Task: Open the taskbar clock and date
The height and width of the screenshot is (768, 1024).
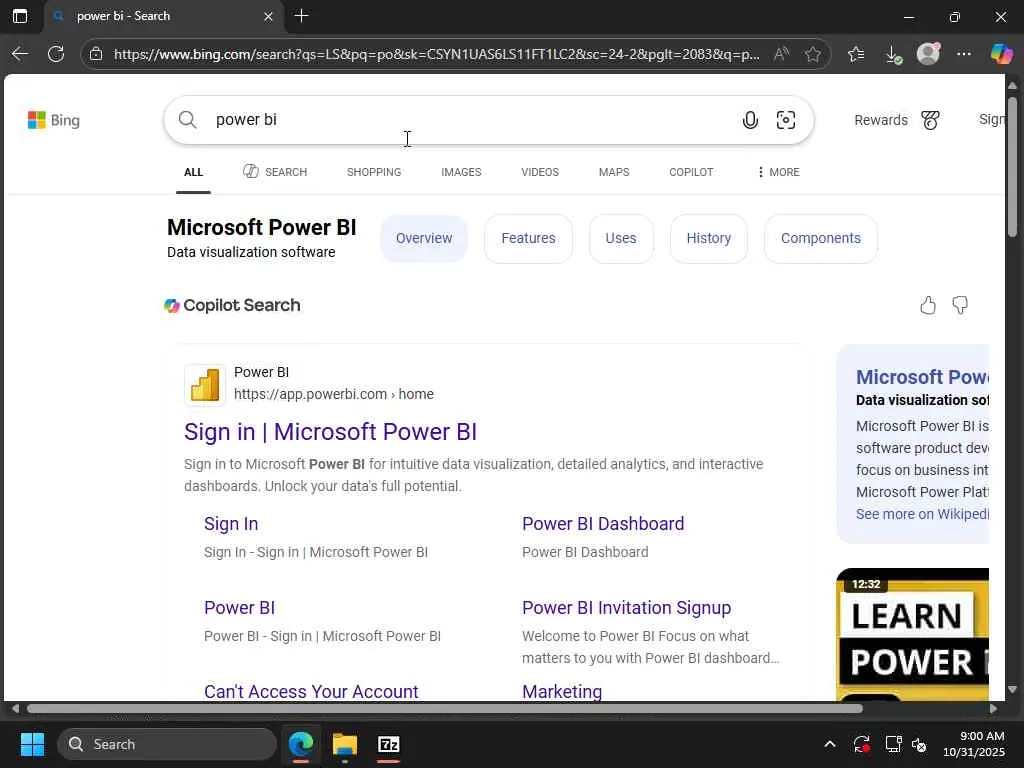Action: [x=973, y=744]
